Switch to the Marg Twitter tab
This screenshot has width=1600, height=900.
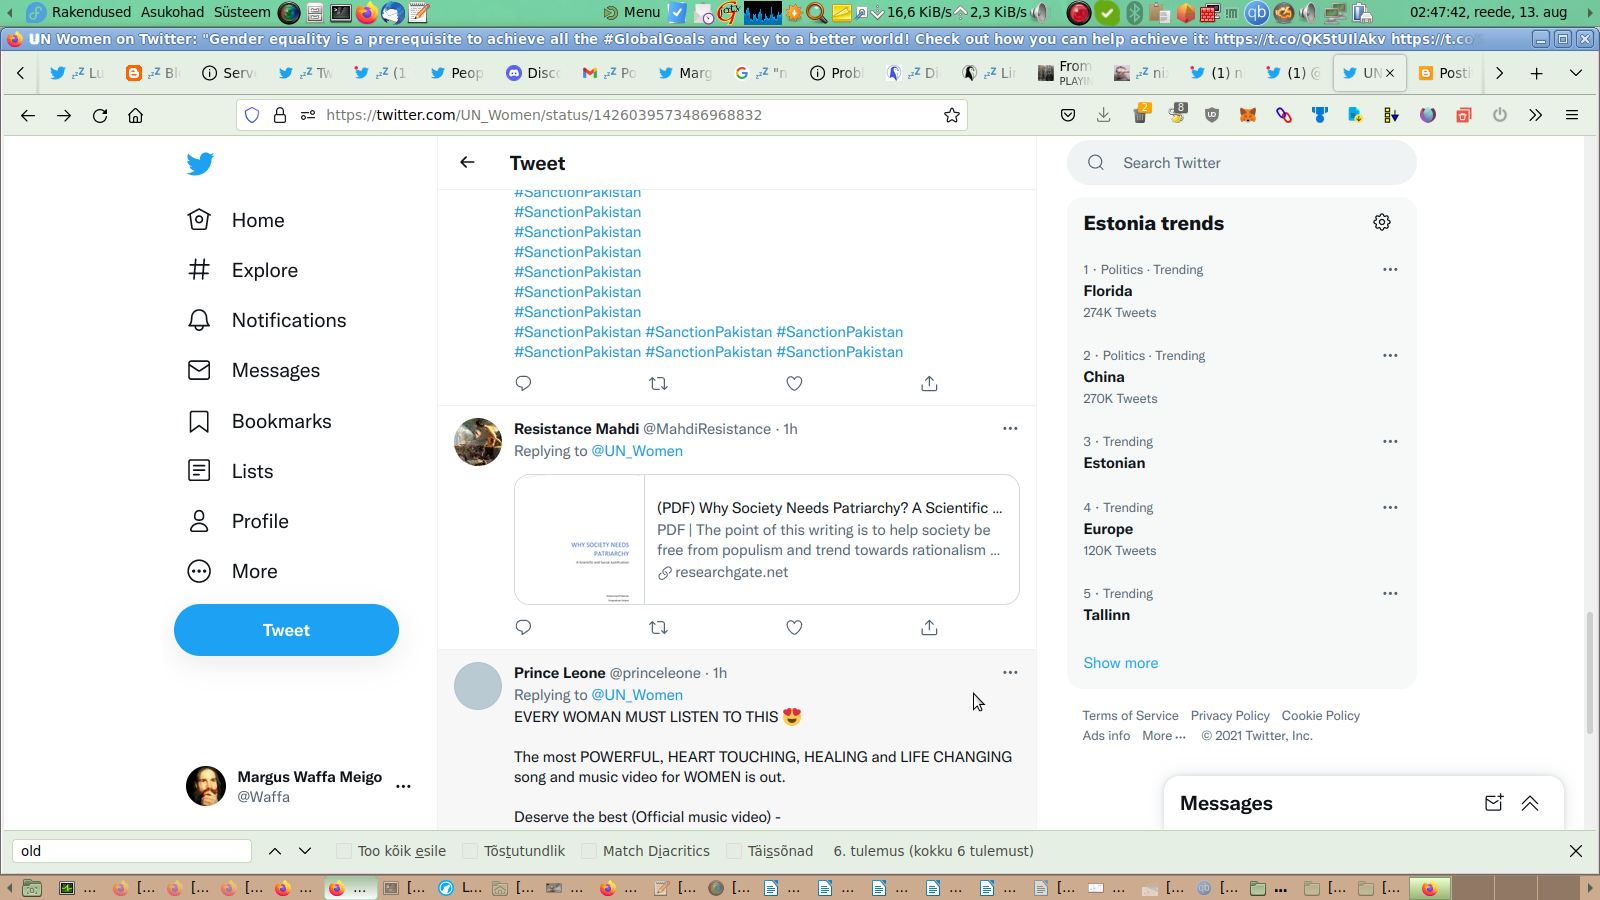685,73
